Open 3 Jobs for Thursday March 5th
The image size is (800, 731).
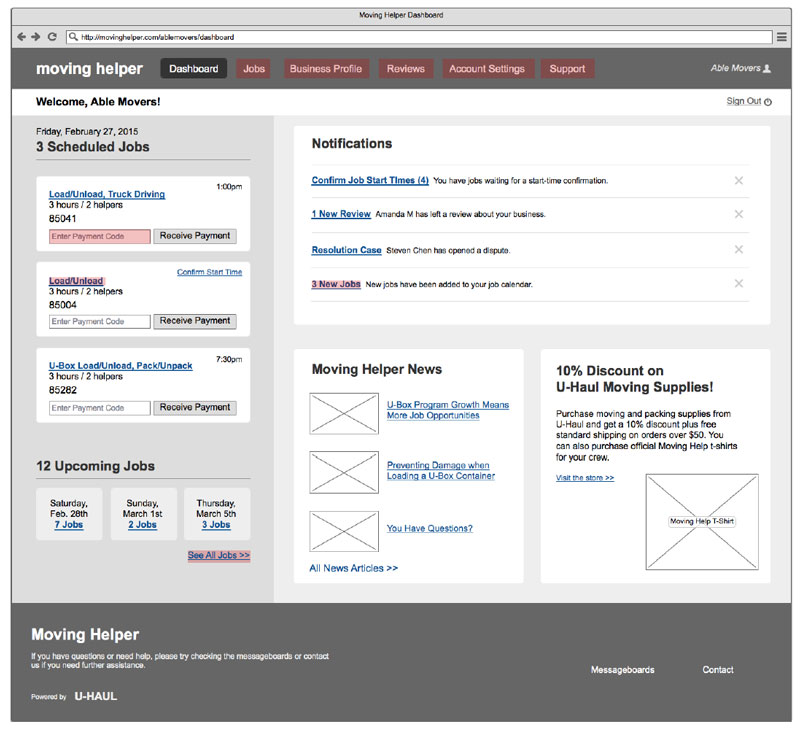click(216, 524)
